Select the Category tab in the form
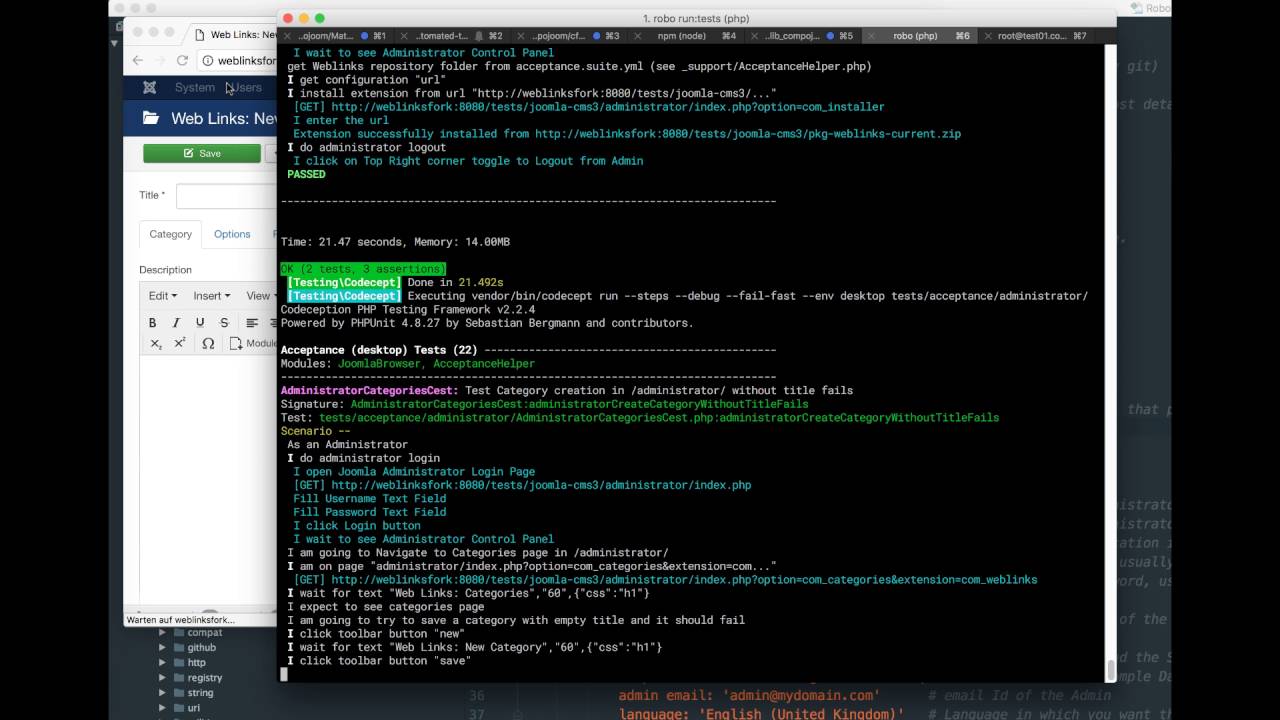Image resolution: width=1280 pixels, height=720 pixels. click(x=170, y=234)
